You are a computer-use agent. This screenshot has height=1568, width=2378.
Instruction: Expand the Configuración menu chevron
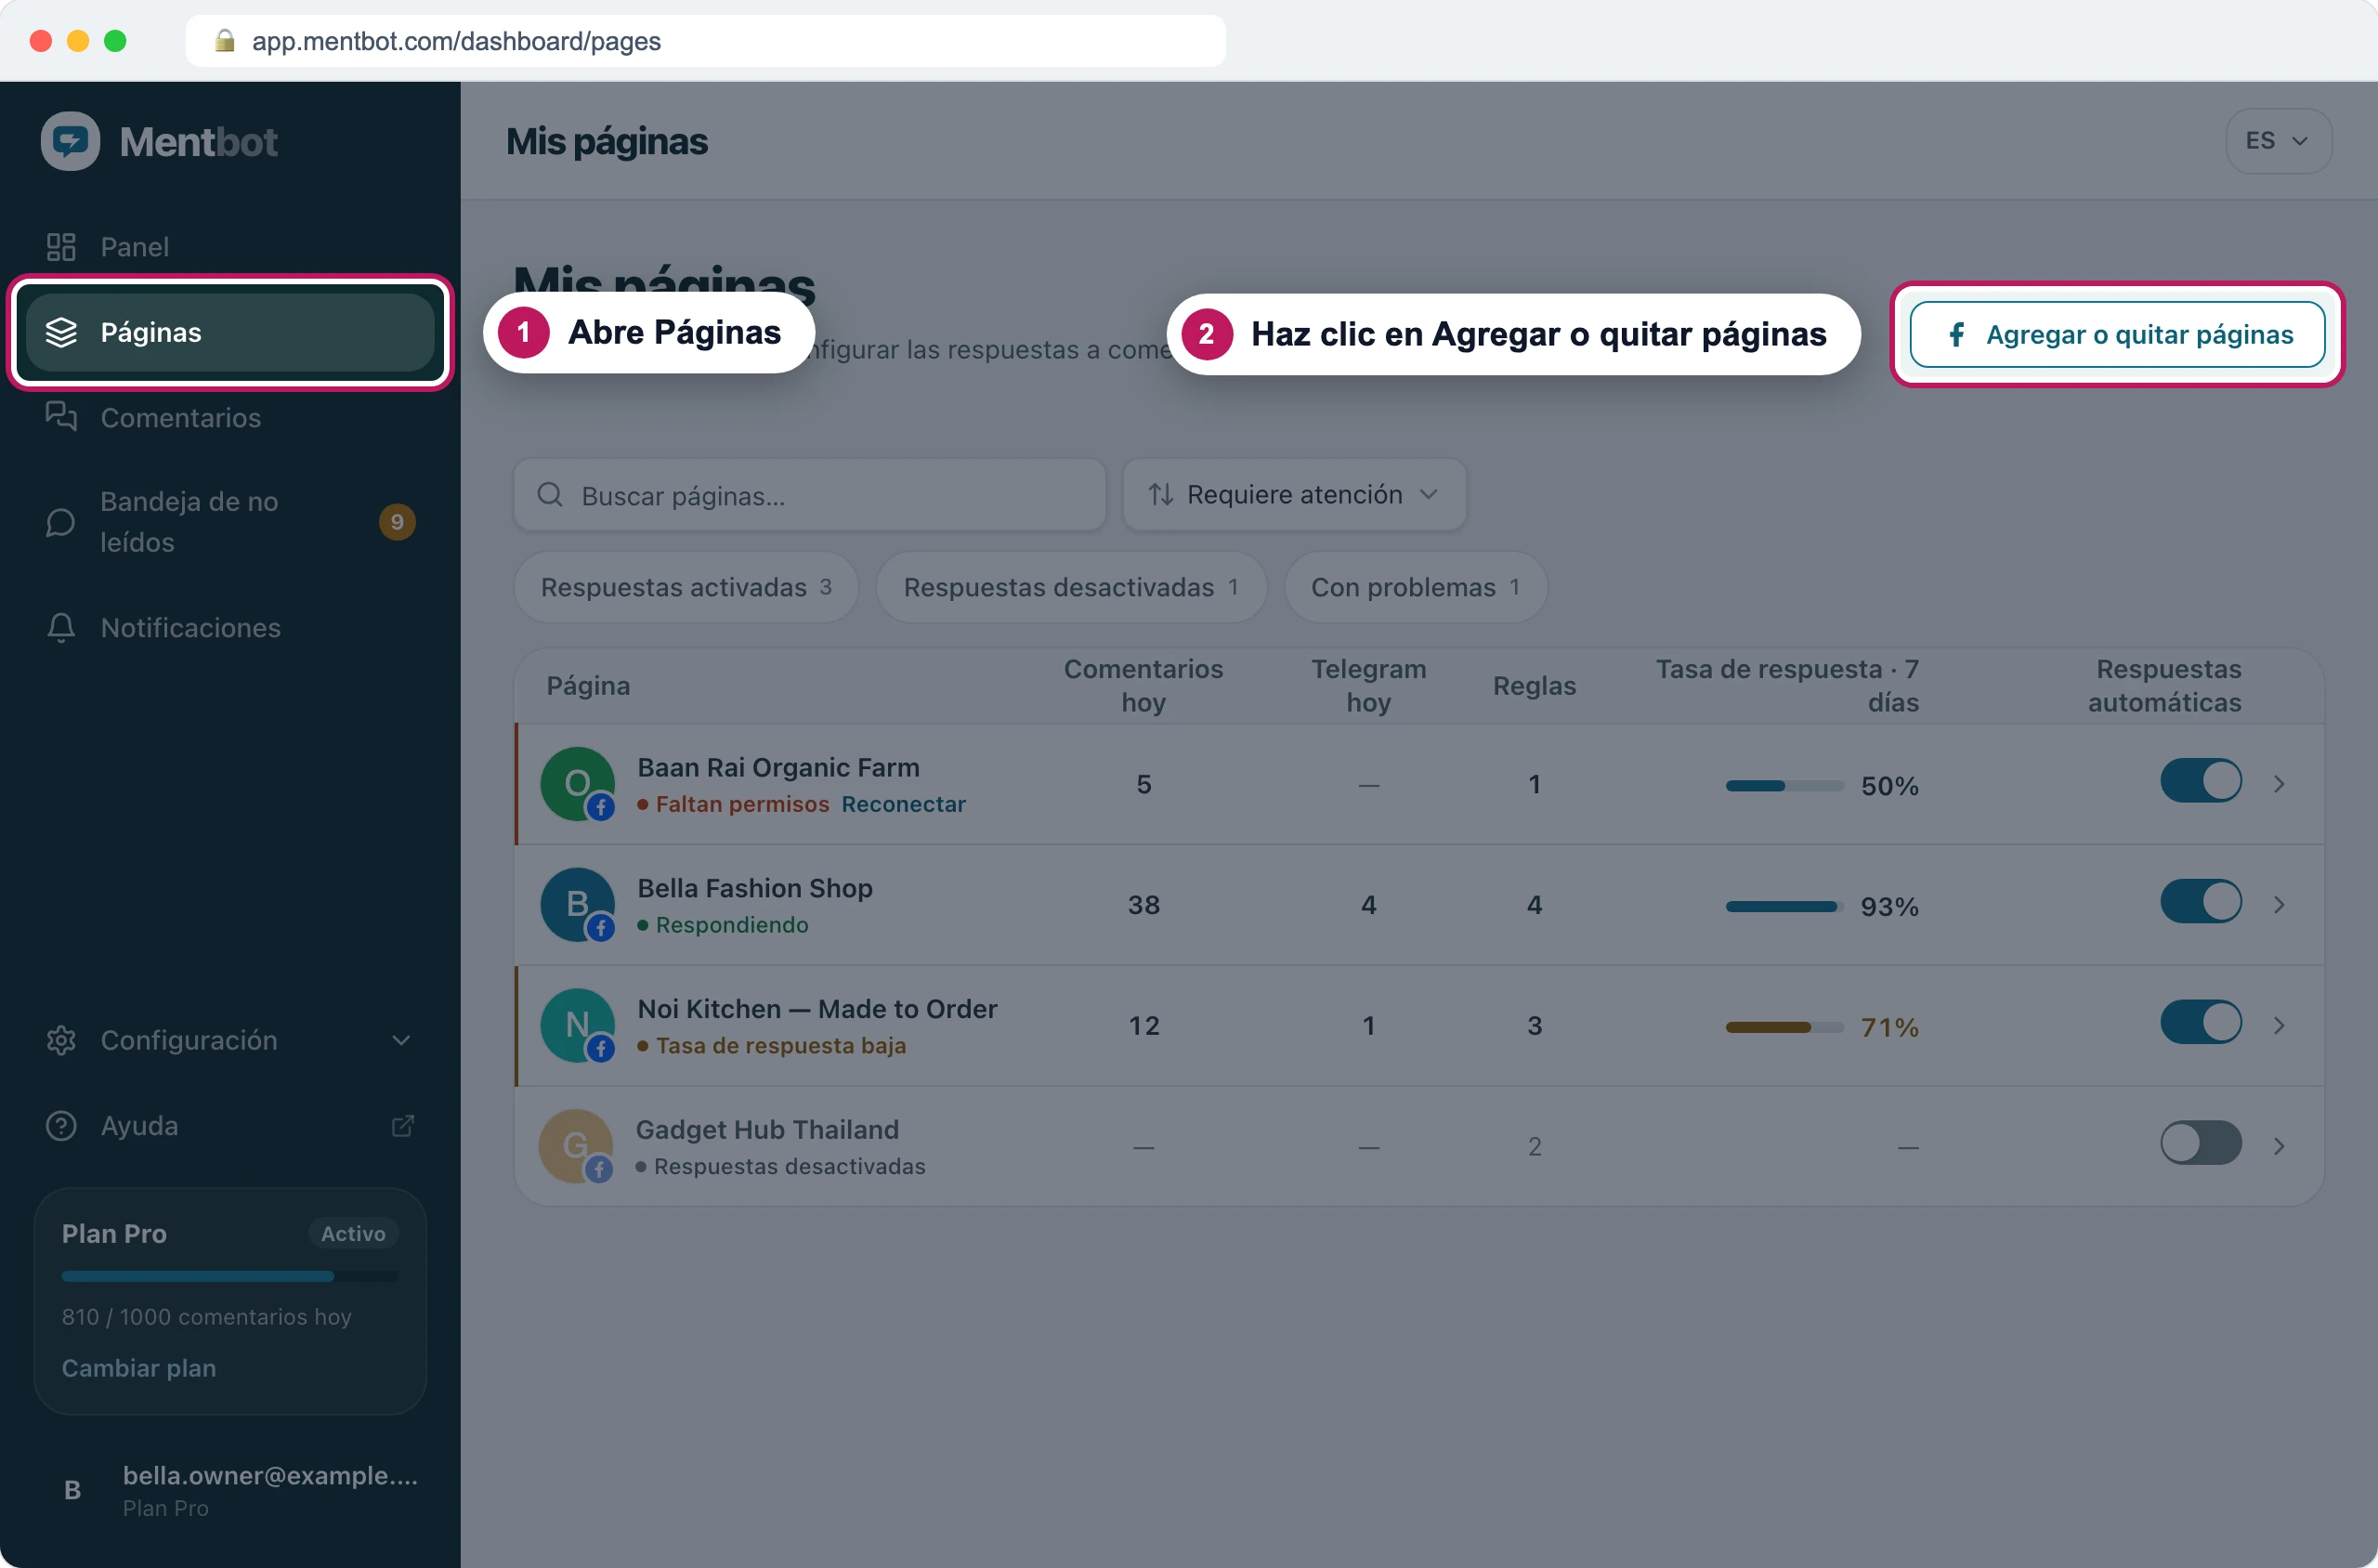pos(401,1040)
